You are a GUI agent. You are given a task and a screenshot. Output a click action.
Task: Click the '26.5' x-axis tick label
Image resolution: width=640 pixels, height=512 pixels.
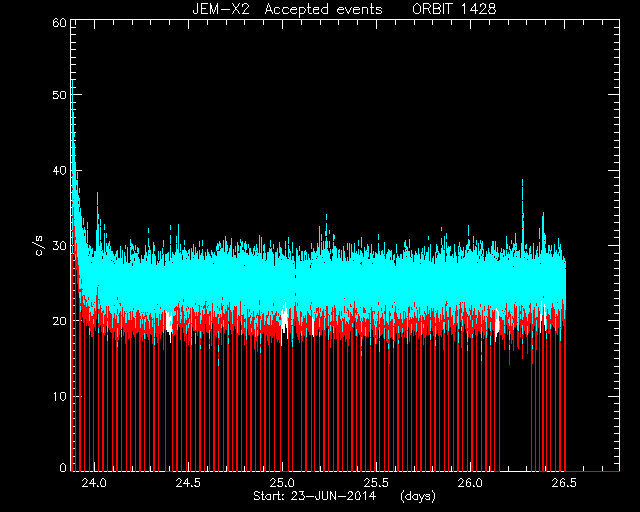(565, 483)
